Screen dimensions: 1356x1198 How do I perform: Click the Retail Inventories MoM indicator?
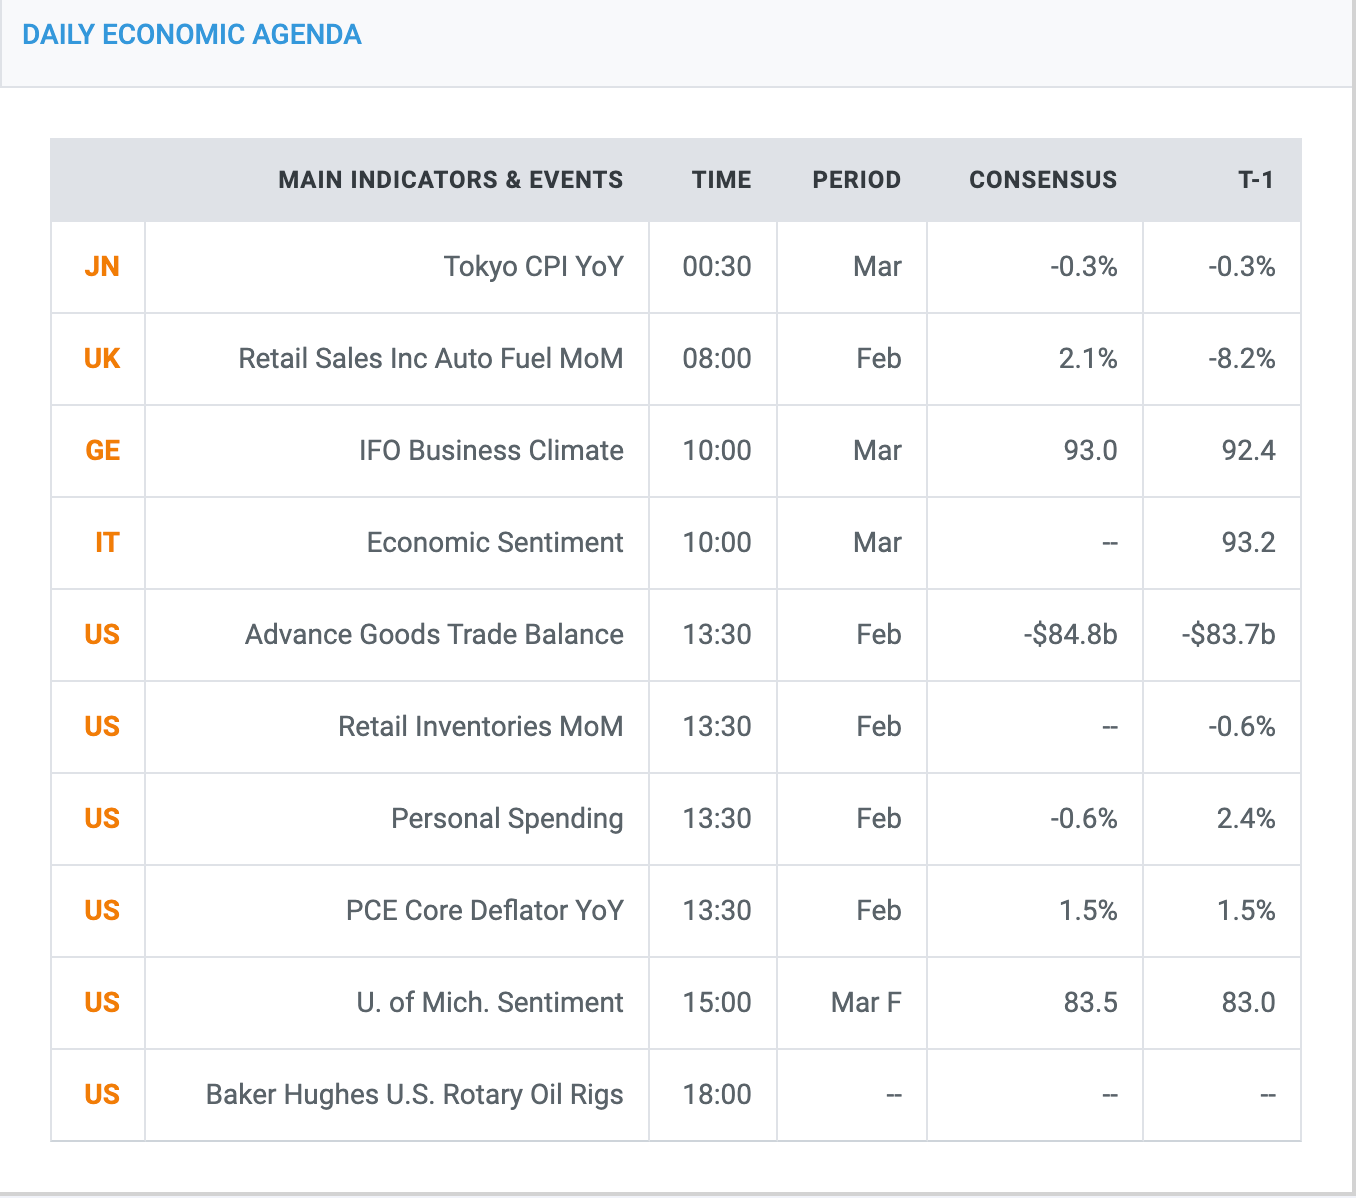pos(480,727)
